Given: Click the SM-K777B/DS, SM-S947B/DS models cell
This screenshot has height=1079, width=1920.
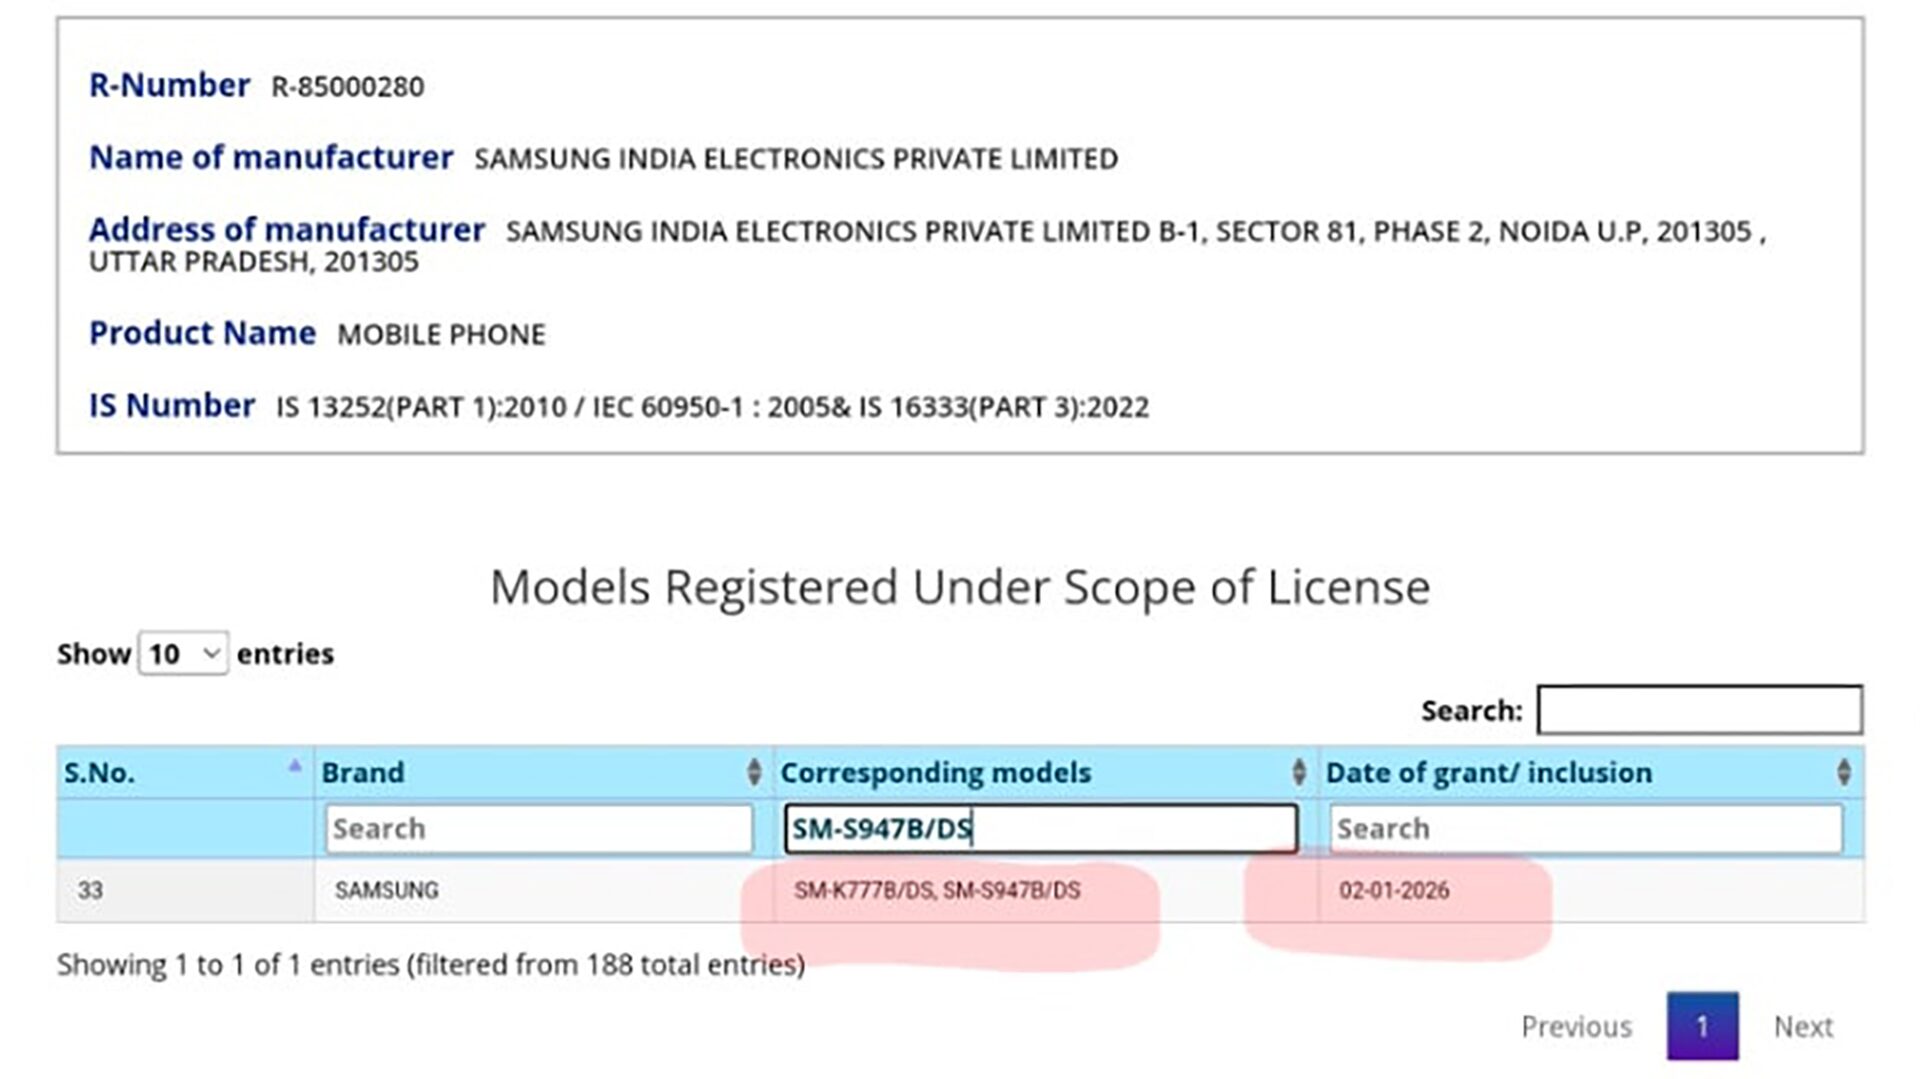Looking at the screenshot, I should click(x=937, y=891).
